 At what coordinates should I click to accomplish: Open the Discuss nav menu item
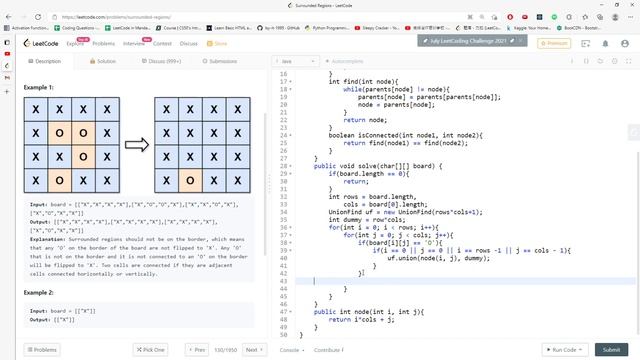click(x=189, y=43)
